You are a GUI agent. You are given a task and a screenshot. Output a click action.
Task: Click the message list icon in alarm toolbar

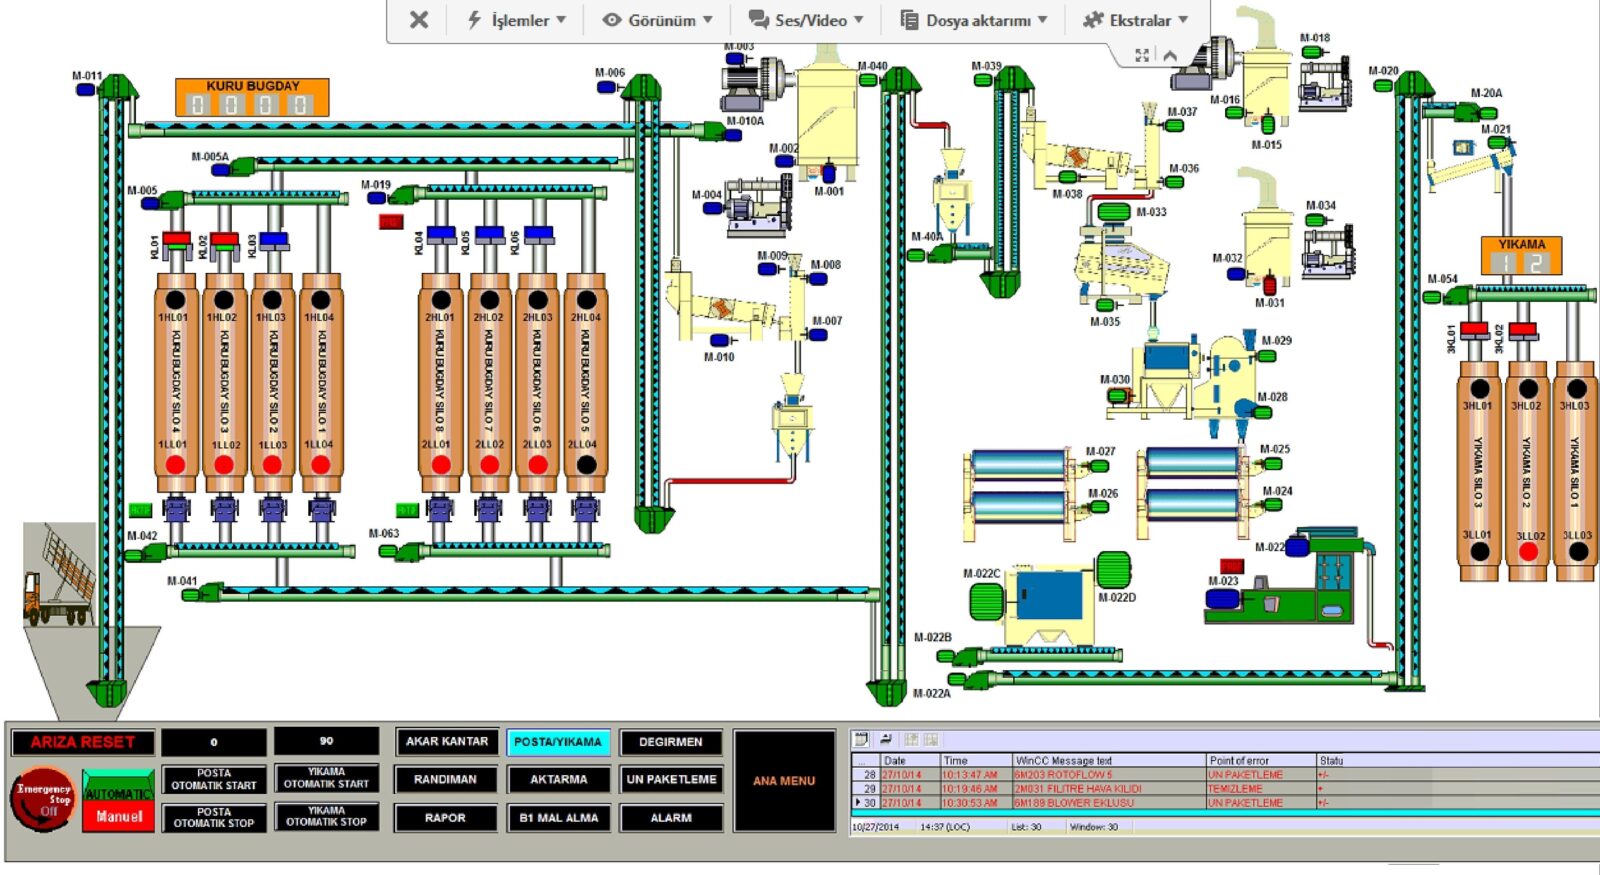pyautogui.click(x=861, y=739)
